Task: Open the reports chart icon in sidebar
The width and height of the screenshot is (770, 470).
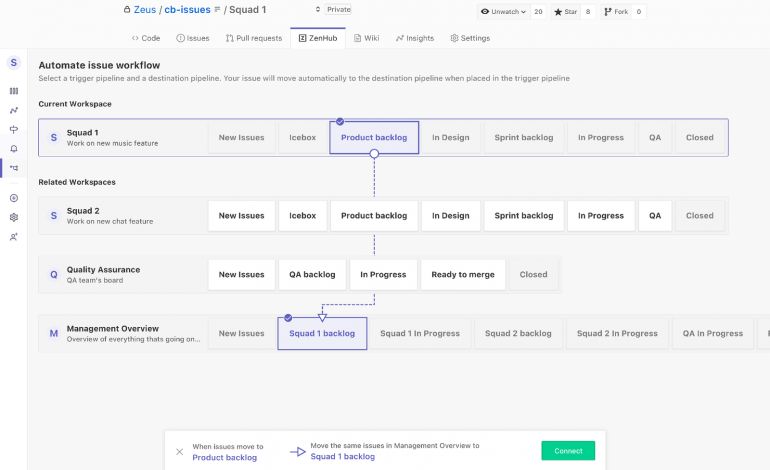Action: click(x=14, y=111)
